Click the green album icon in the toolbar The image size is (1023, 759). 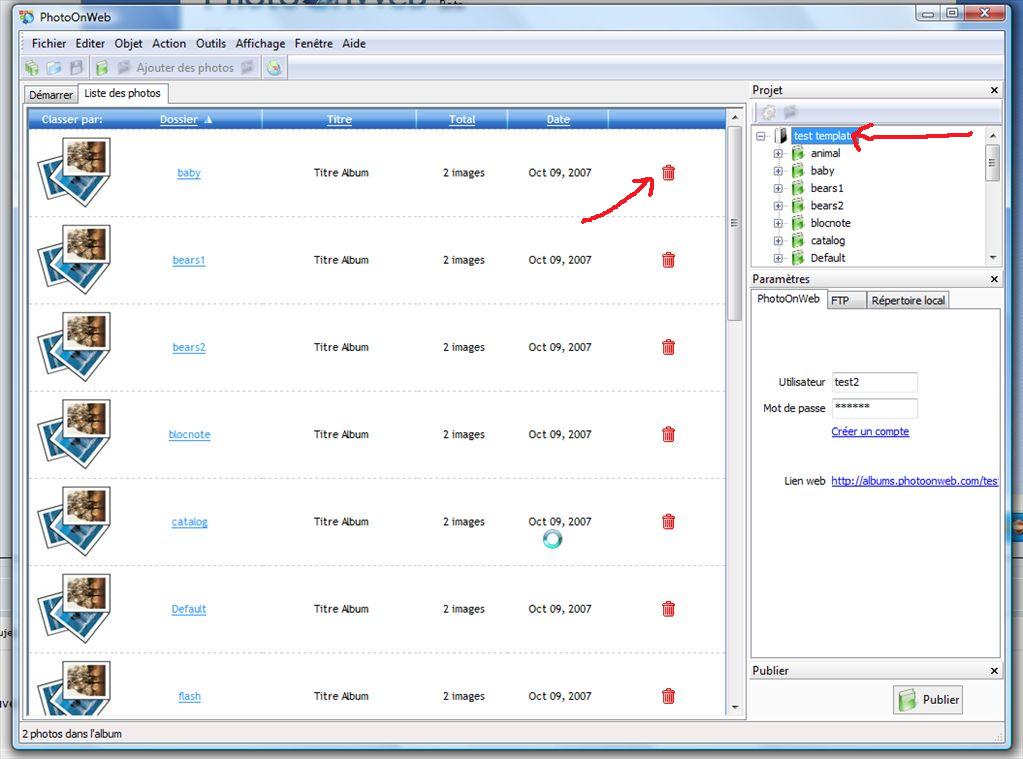click(101, 68)
